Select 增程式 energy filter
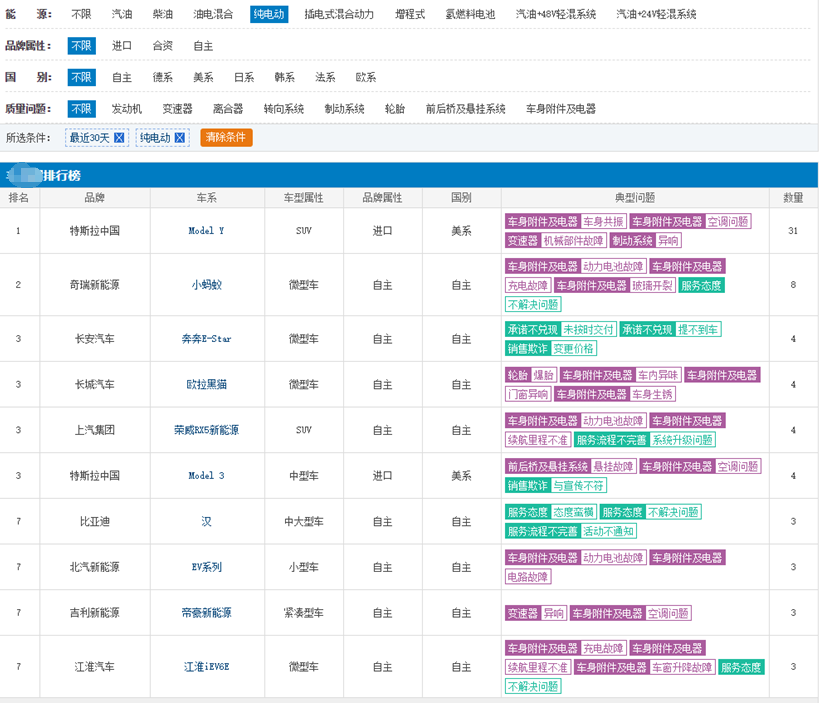The height and width of the screenshot is (706, 820). click(410, 14)
